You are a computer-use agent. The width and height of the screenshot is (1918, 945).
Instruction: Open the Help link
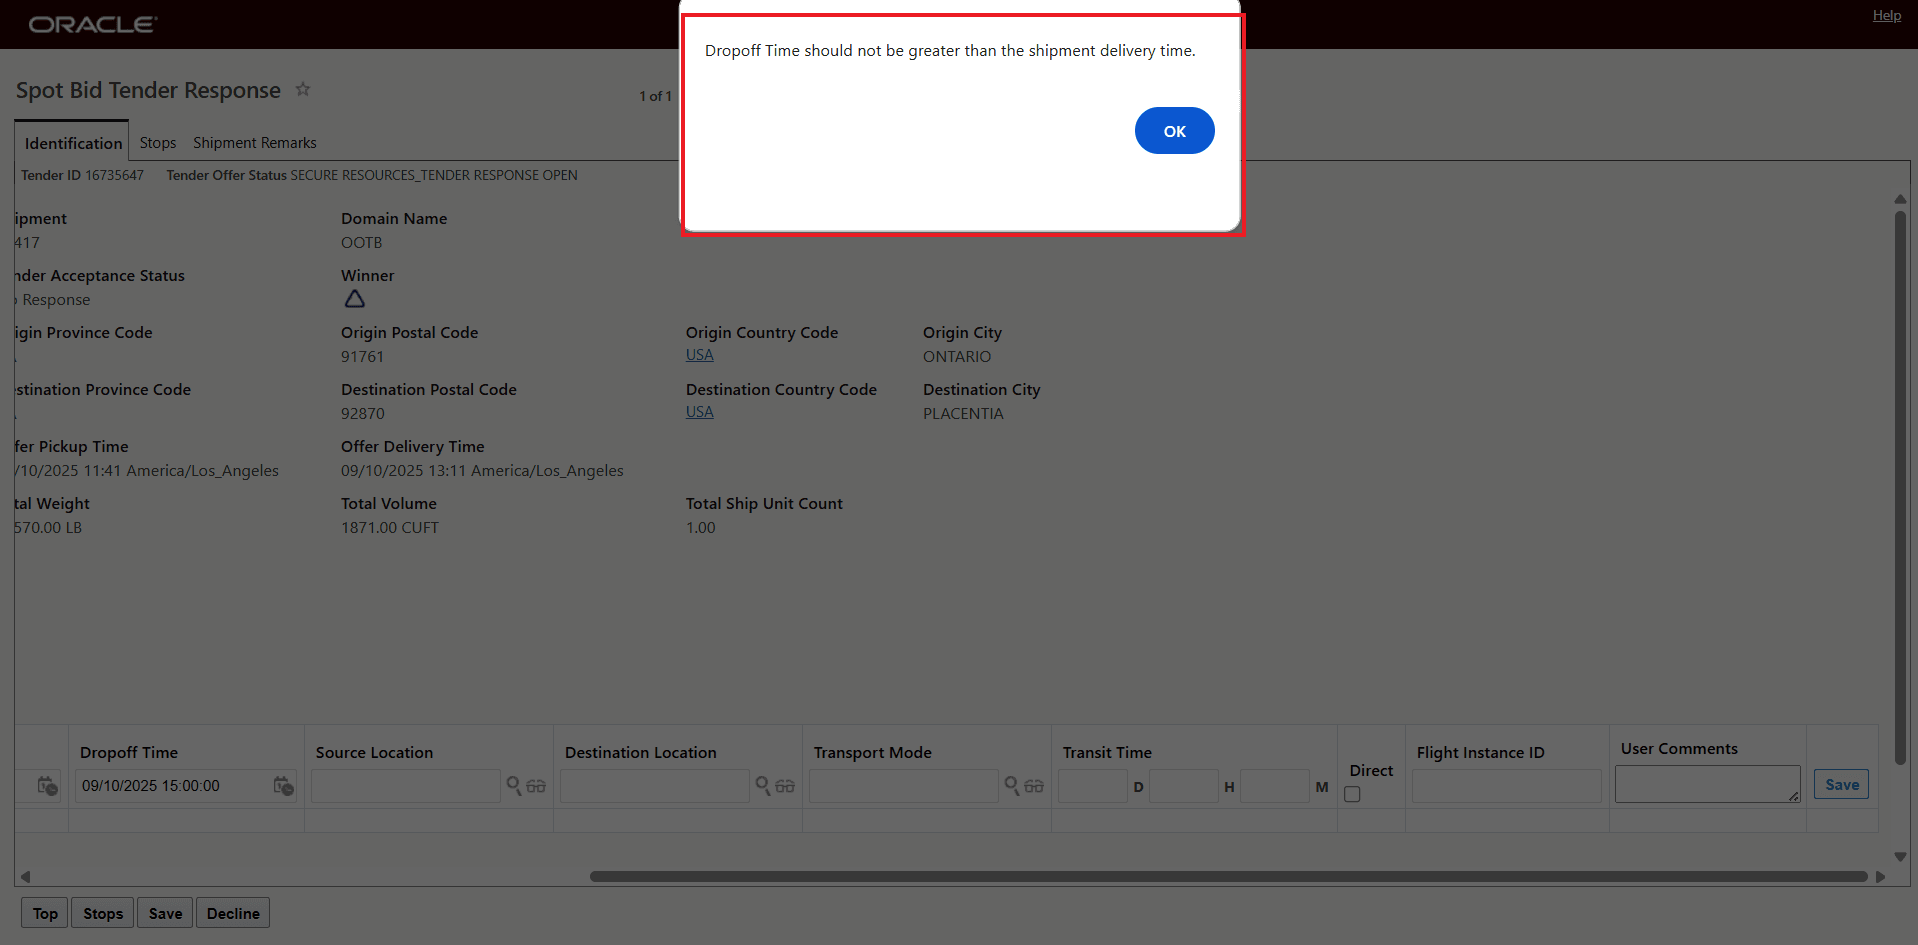(x=1886, y=15)
